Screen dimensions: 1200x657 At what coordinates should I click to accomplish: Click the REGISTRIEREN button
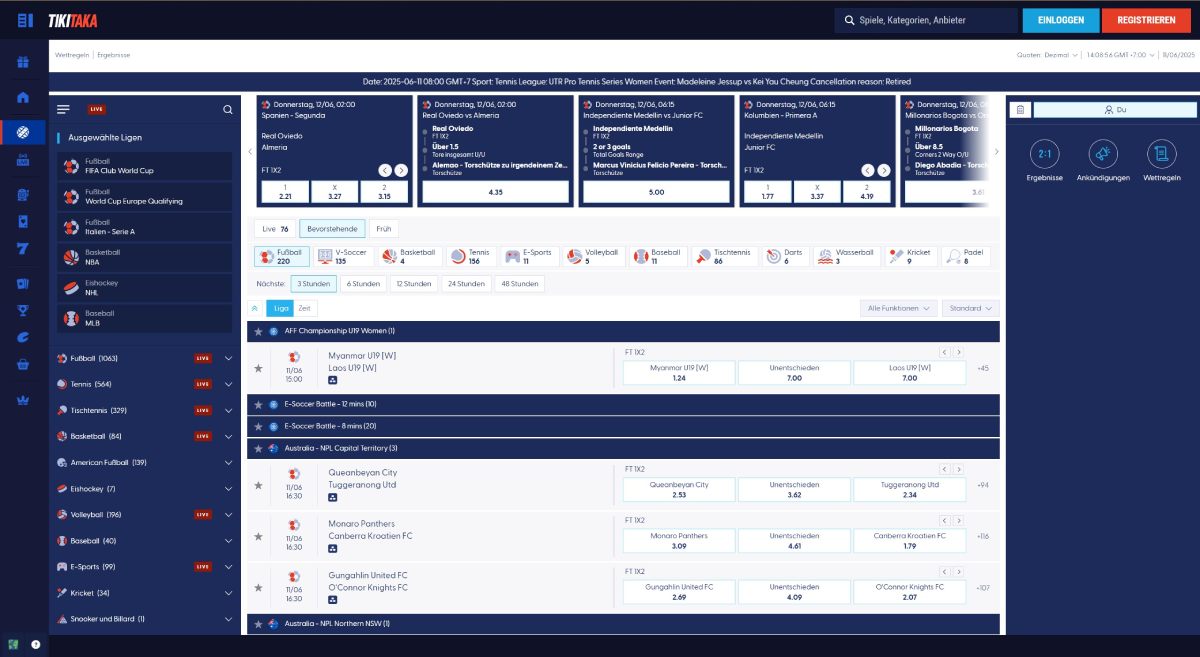1146,20
